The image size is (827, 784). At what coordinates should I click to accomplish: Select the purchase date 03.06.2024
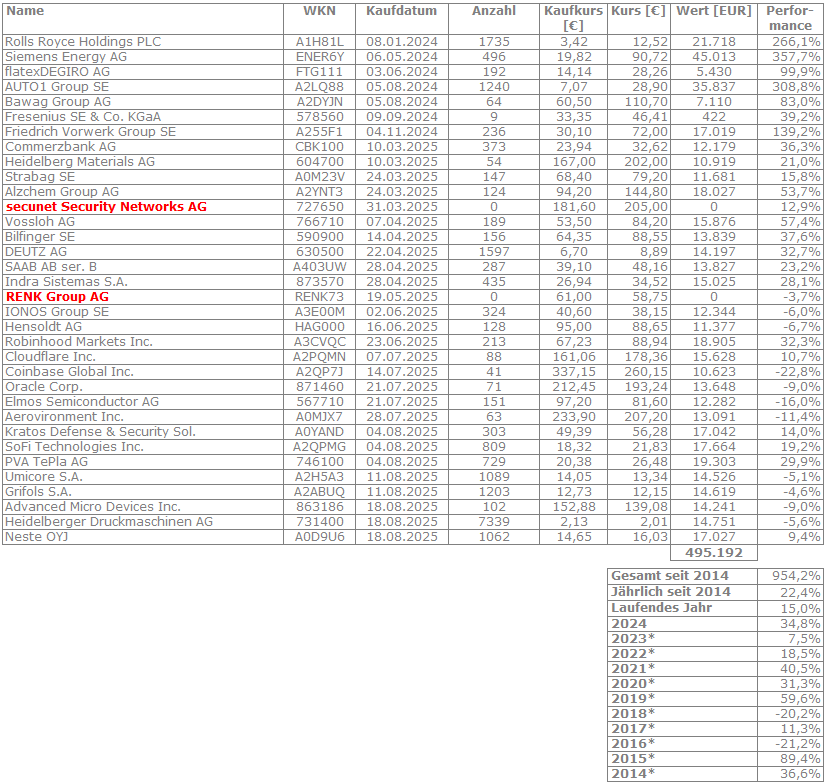402,72
